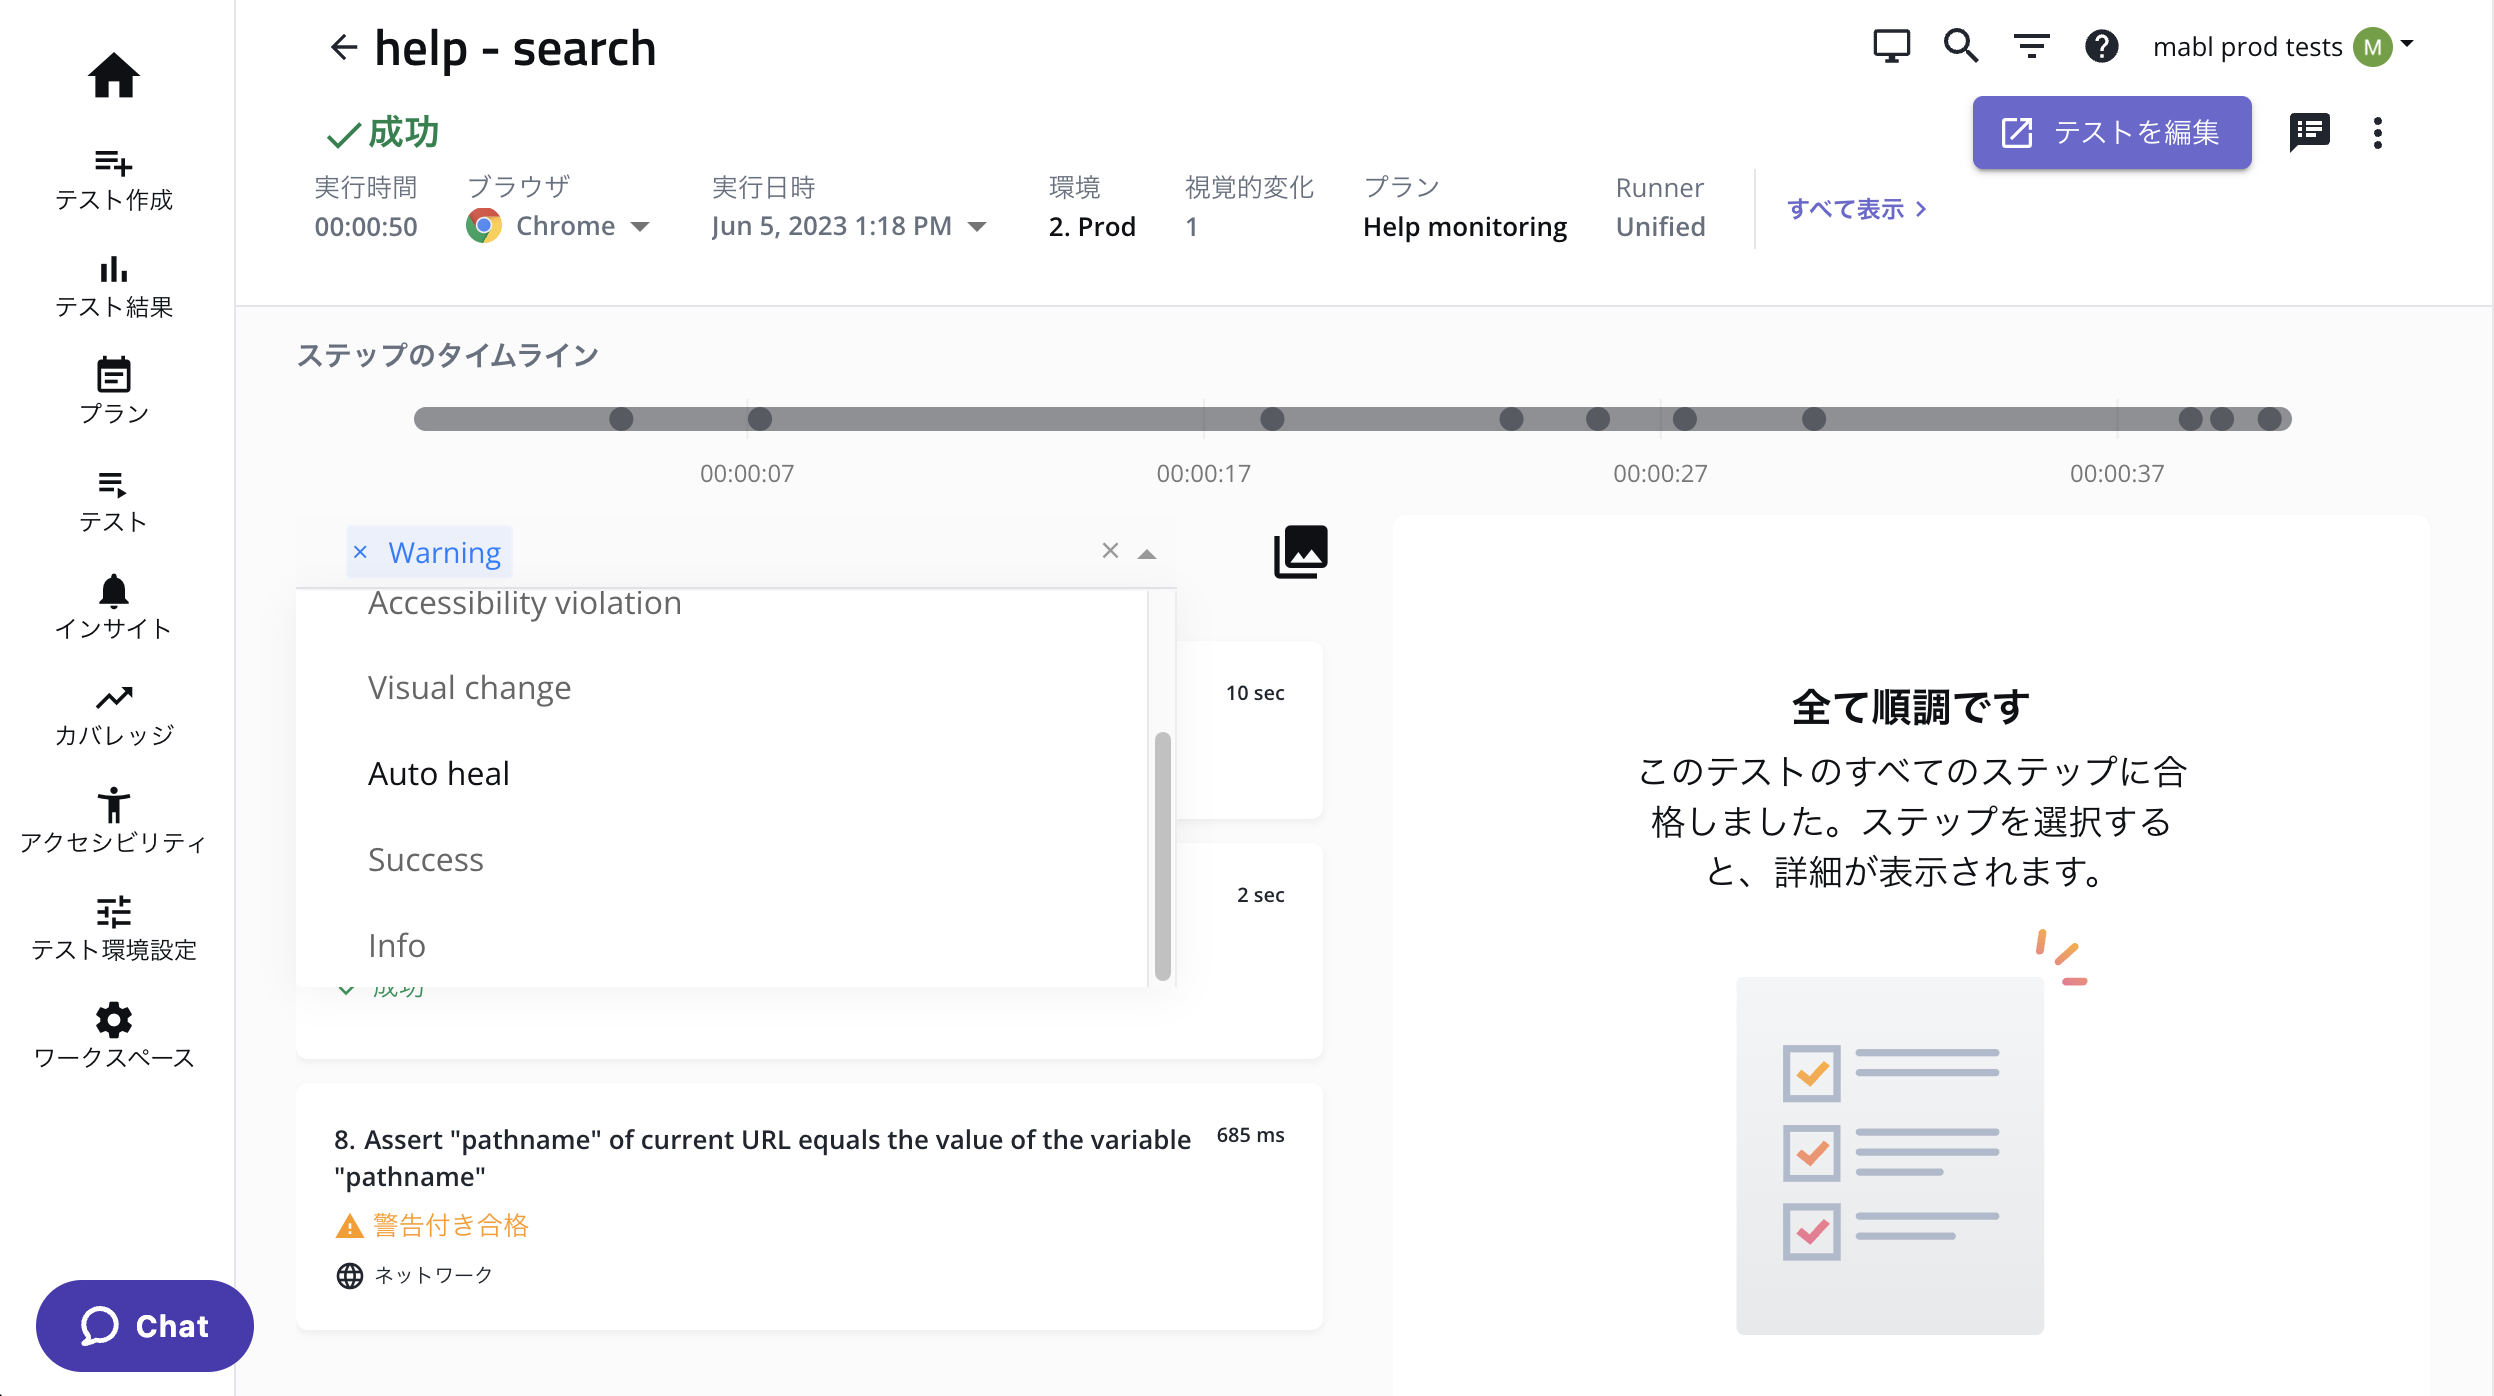Click the テストを編集 button

[2111, 132]
